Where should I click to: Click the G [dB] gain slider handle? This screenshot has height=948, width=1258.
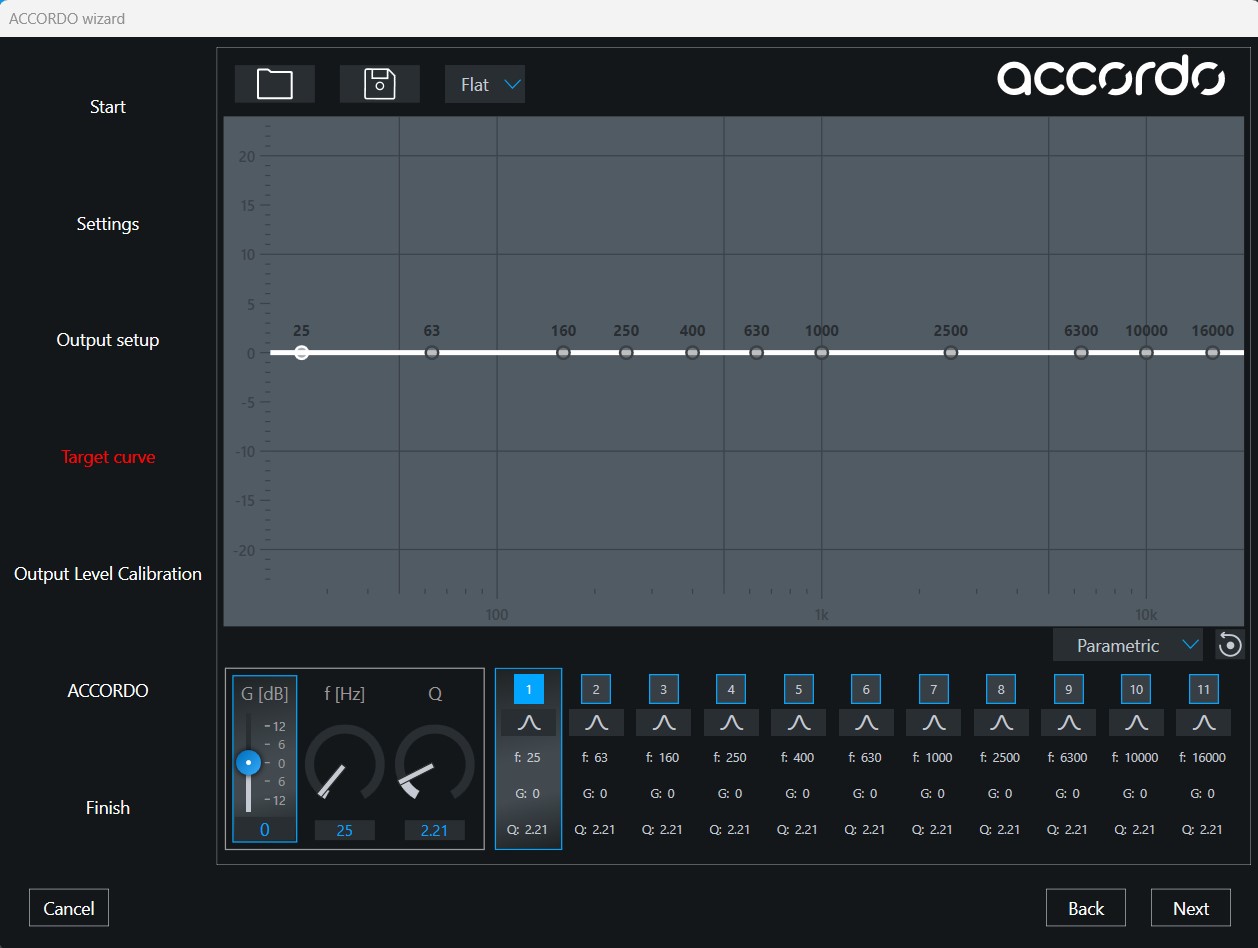[248, 763]
